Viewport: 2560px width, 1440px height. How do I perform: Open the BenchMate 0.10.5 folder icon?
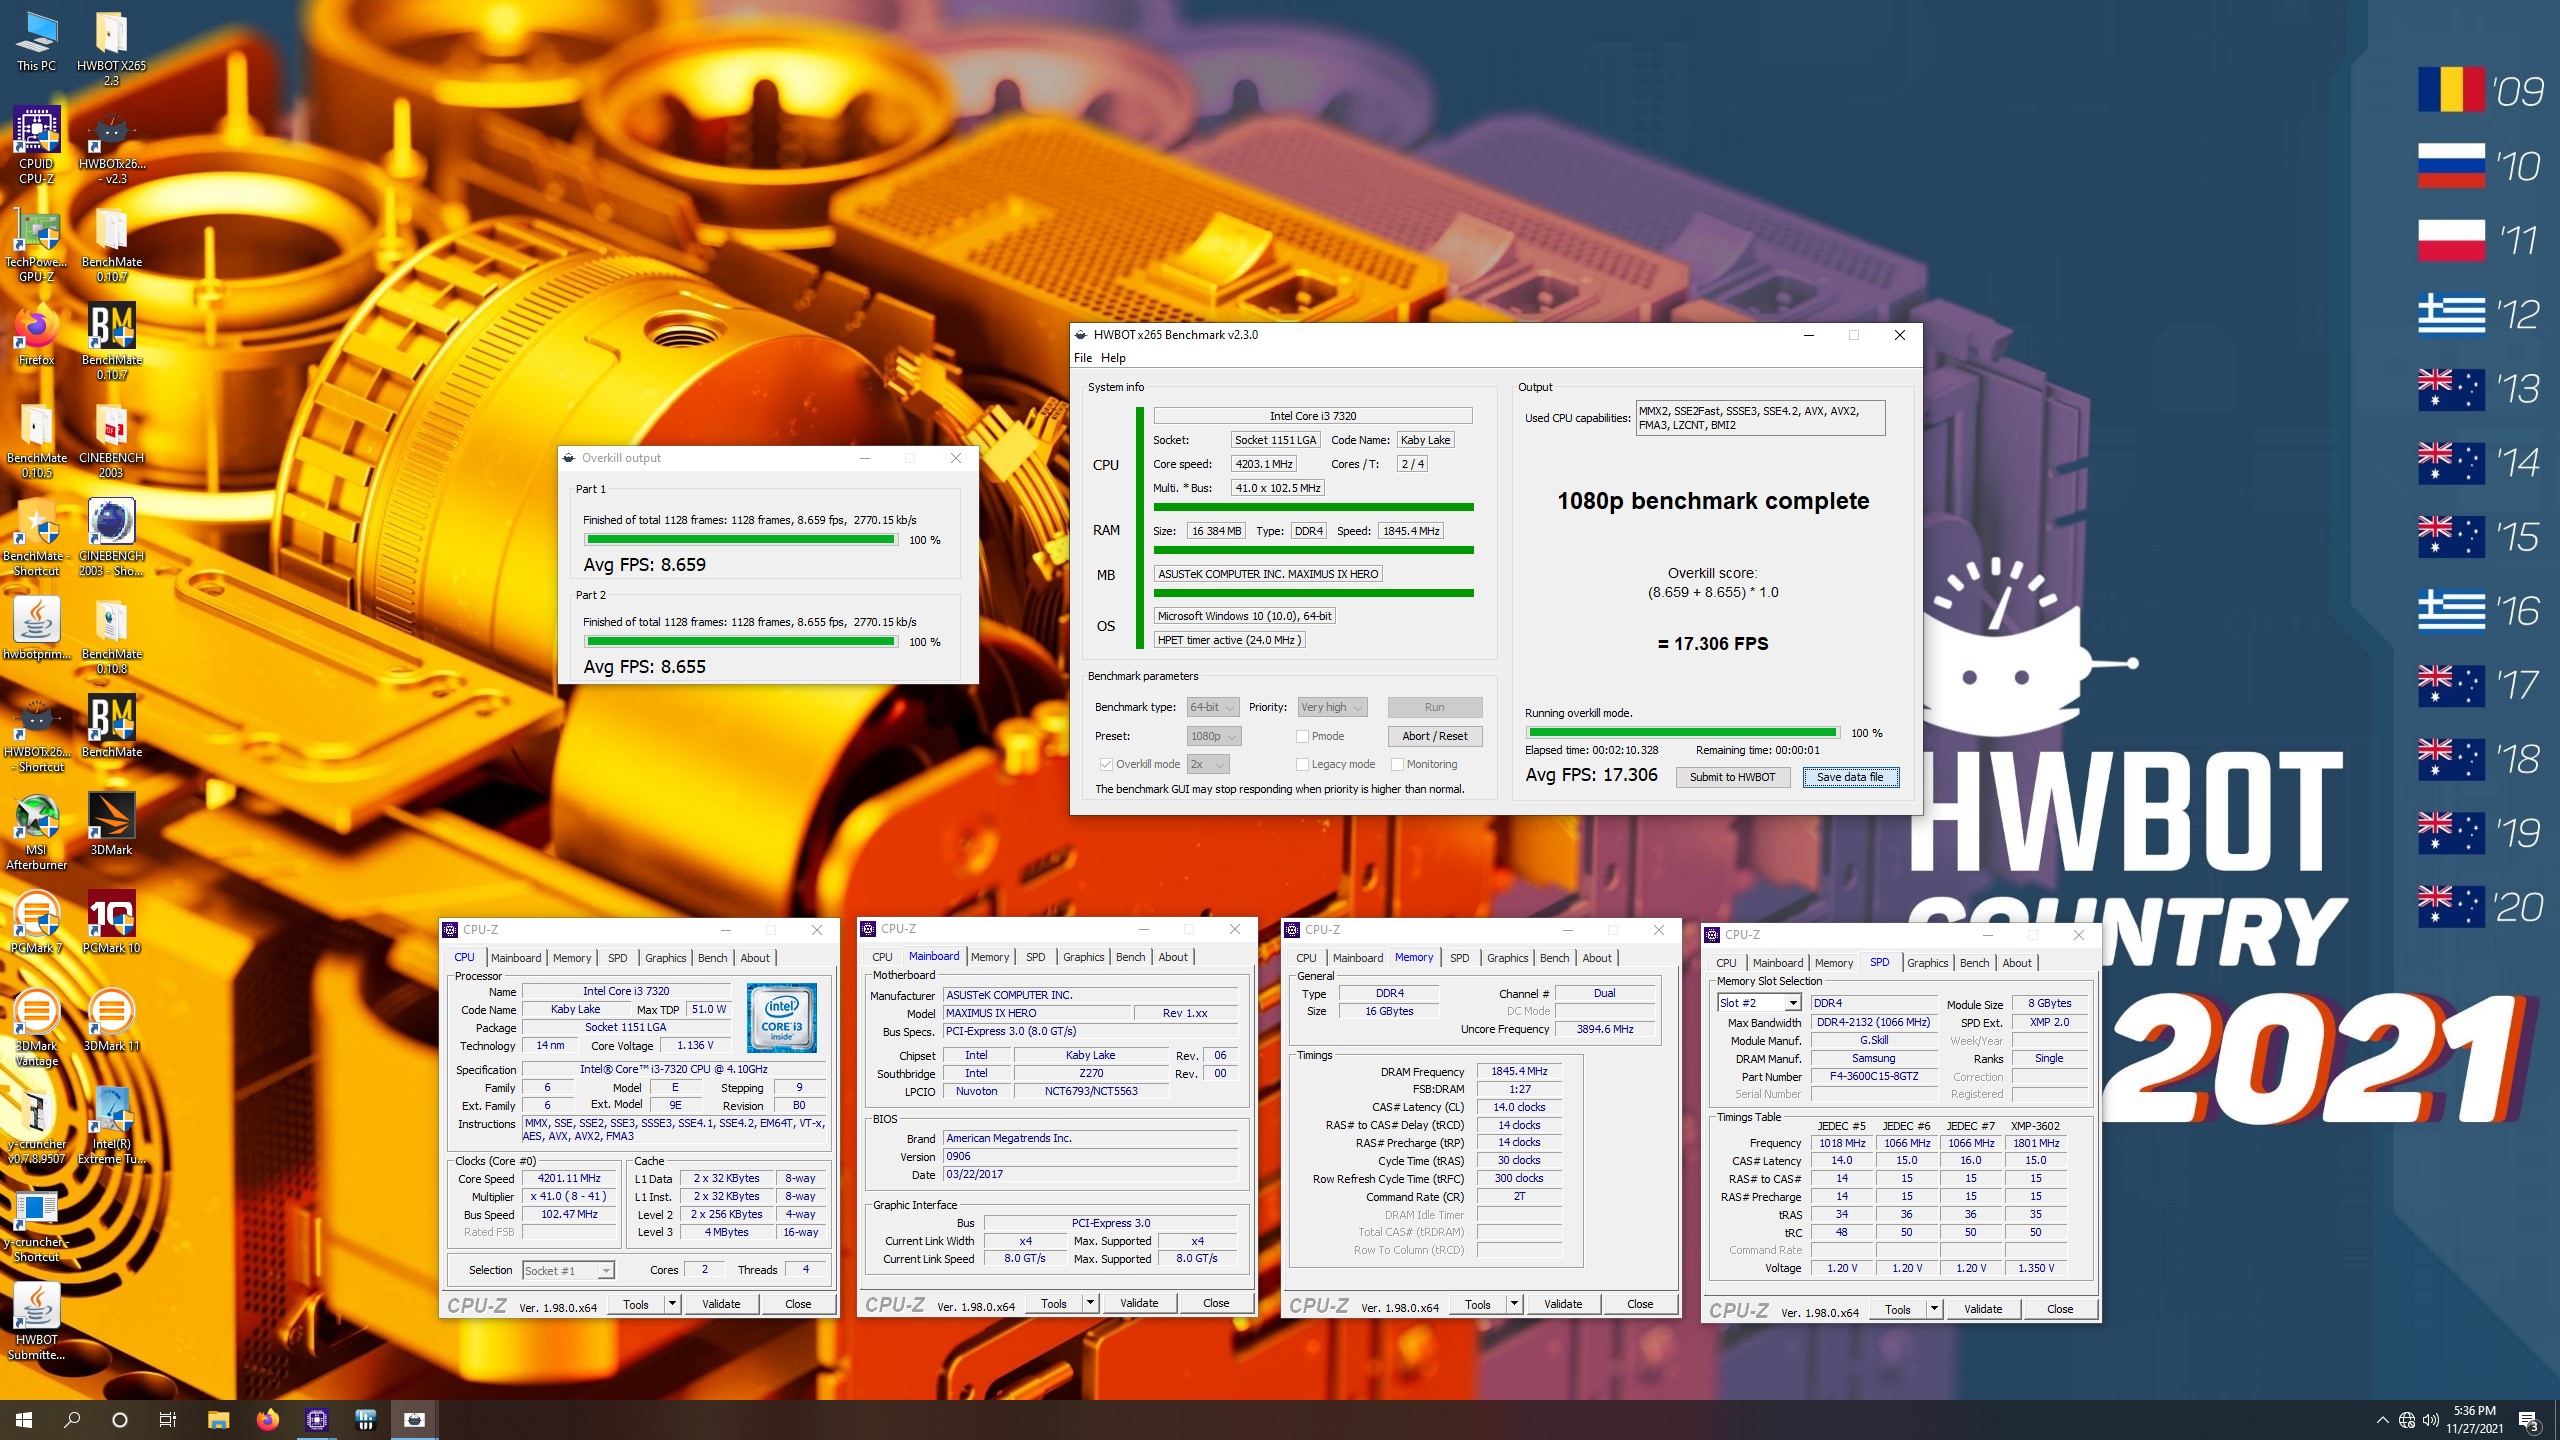tap(37, 440)
